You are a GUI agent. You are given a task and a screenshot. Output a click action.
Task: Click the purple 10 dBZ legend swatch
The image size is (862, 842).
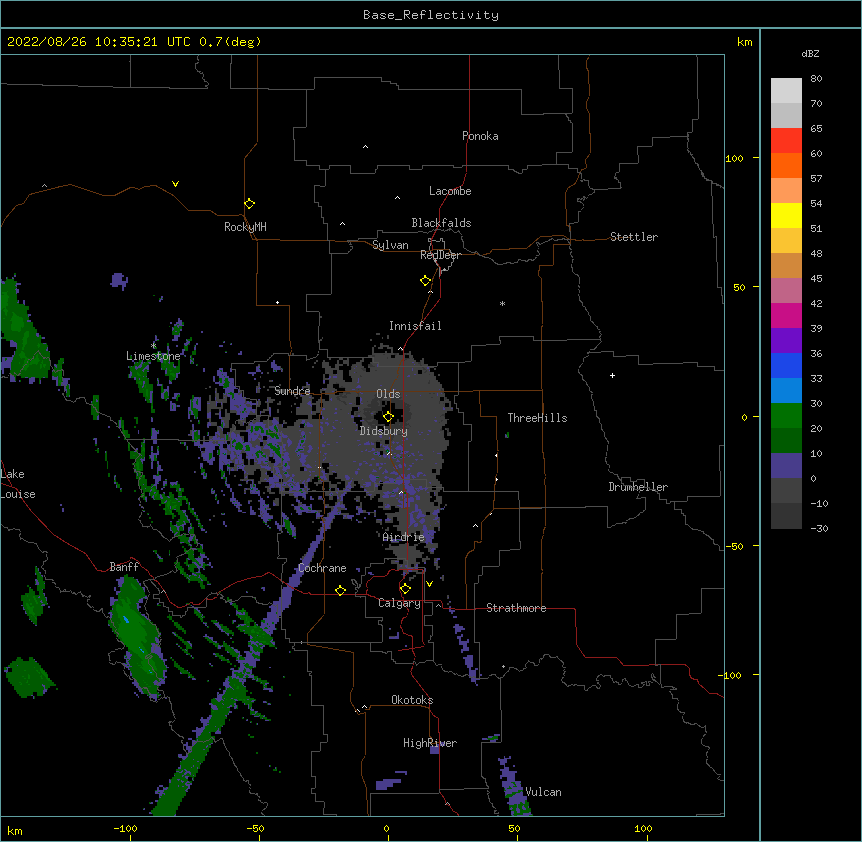pos(786,466)
